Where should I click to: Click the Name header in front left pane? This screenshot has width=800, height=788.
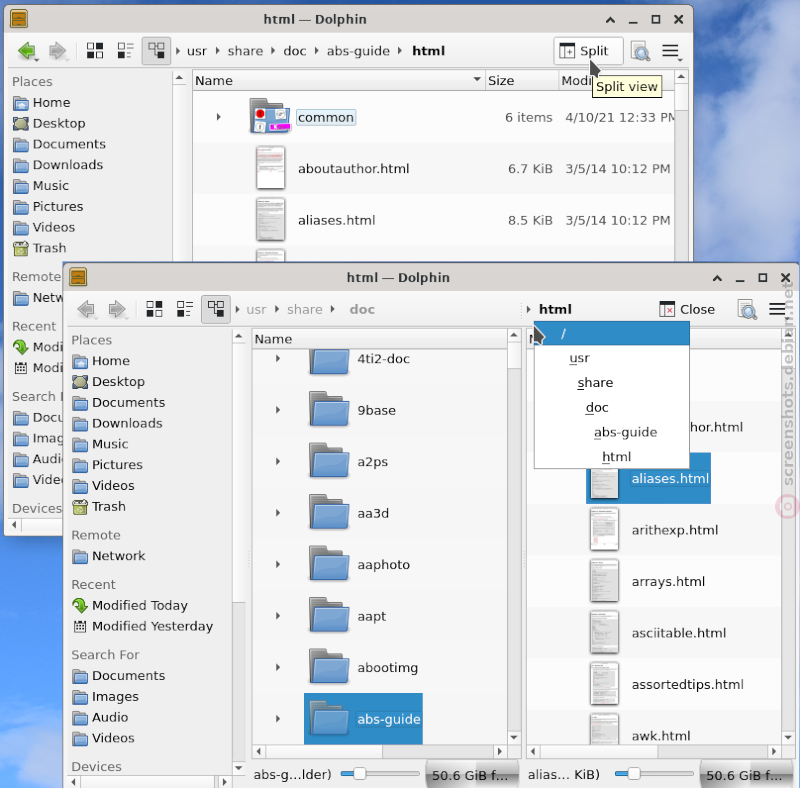coord(379,339)
